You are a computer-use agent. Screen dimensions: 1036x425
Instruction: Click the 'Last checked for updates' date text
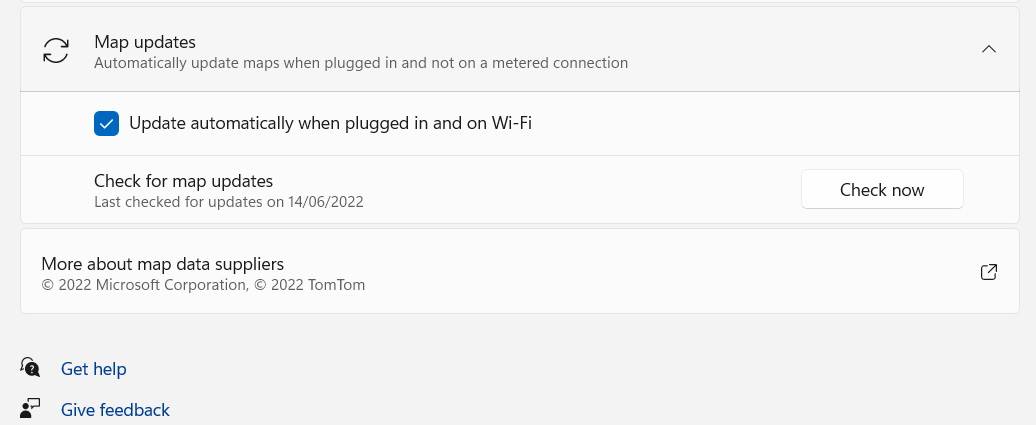(228, 202)
